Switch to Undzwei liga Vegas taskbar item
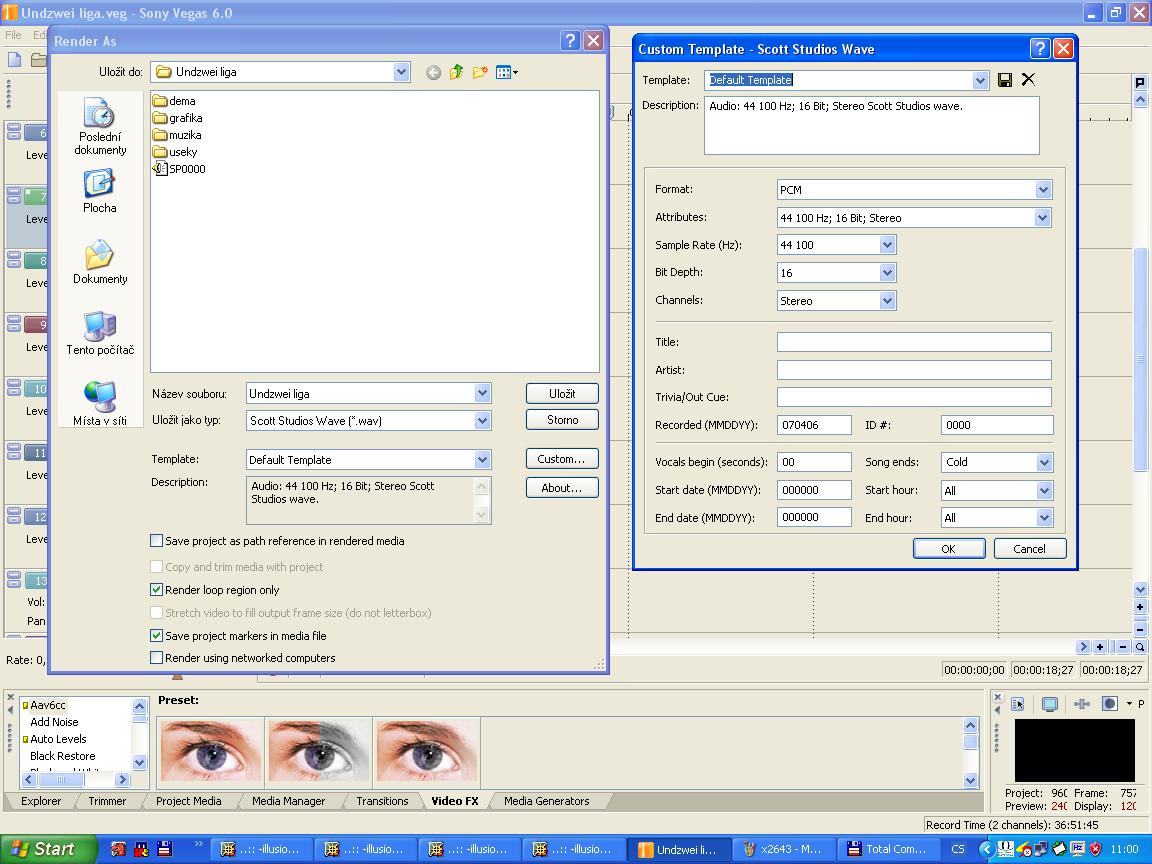 point(679,849)
